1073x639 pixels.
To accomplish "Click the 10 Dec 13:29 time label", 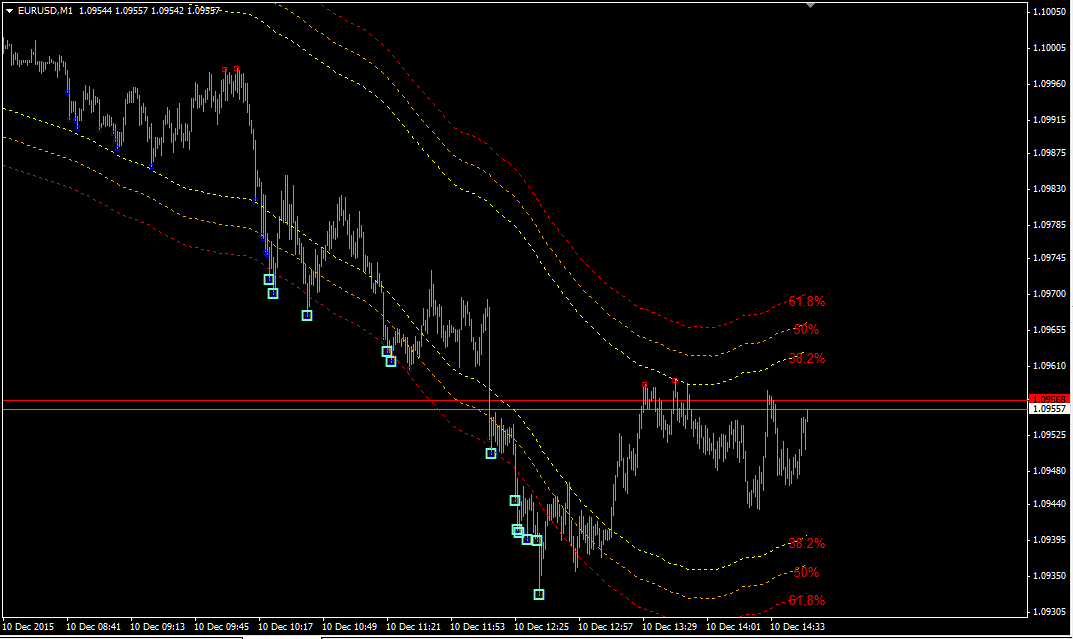I will (x=670, y=627).
